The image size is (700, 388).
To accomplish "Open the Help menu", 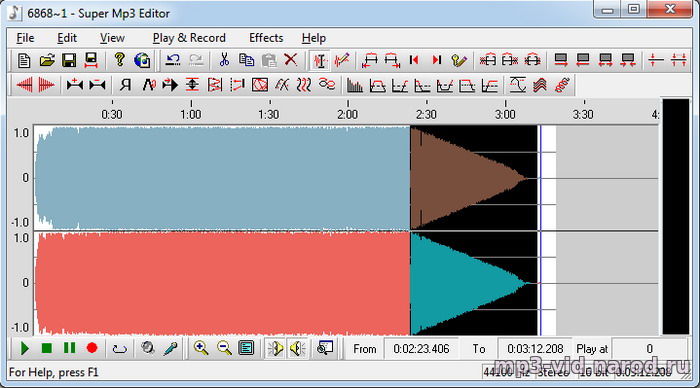I will 314,38.
